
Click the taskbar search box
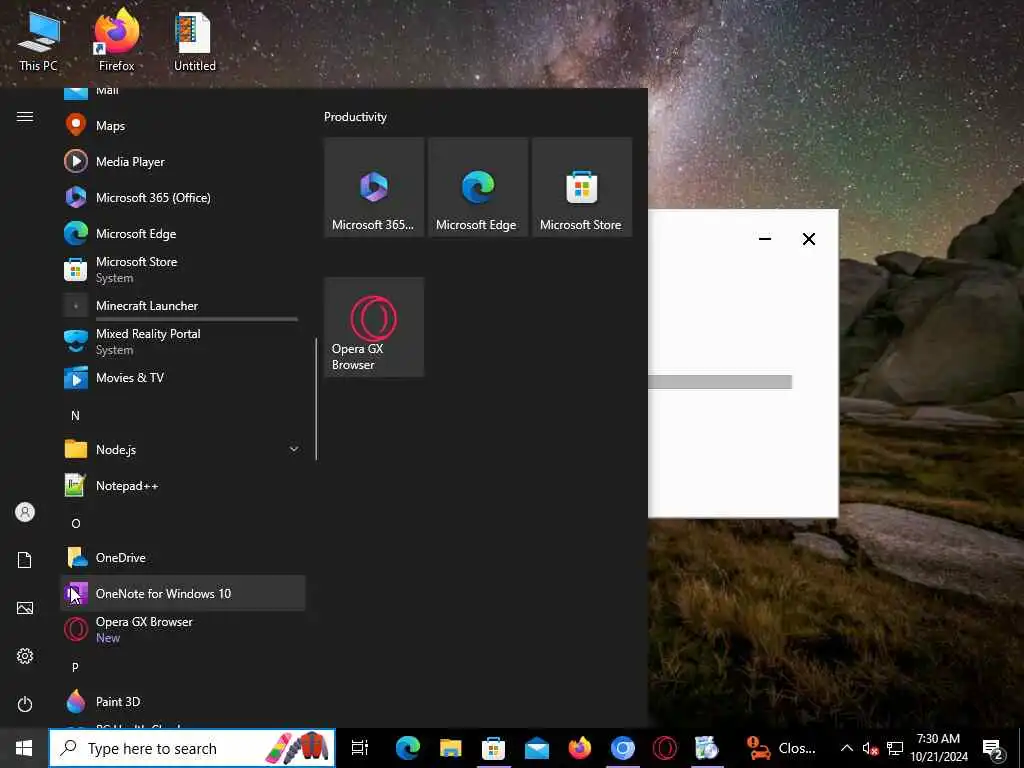(192, 748)
